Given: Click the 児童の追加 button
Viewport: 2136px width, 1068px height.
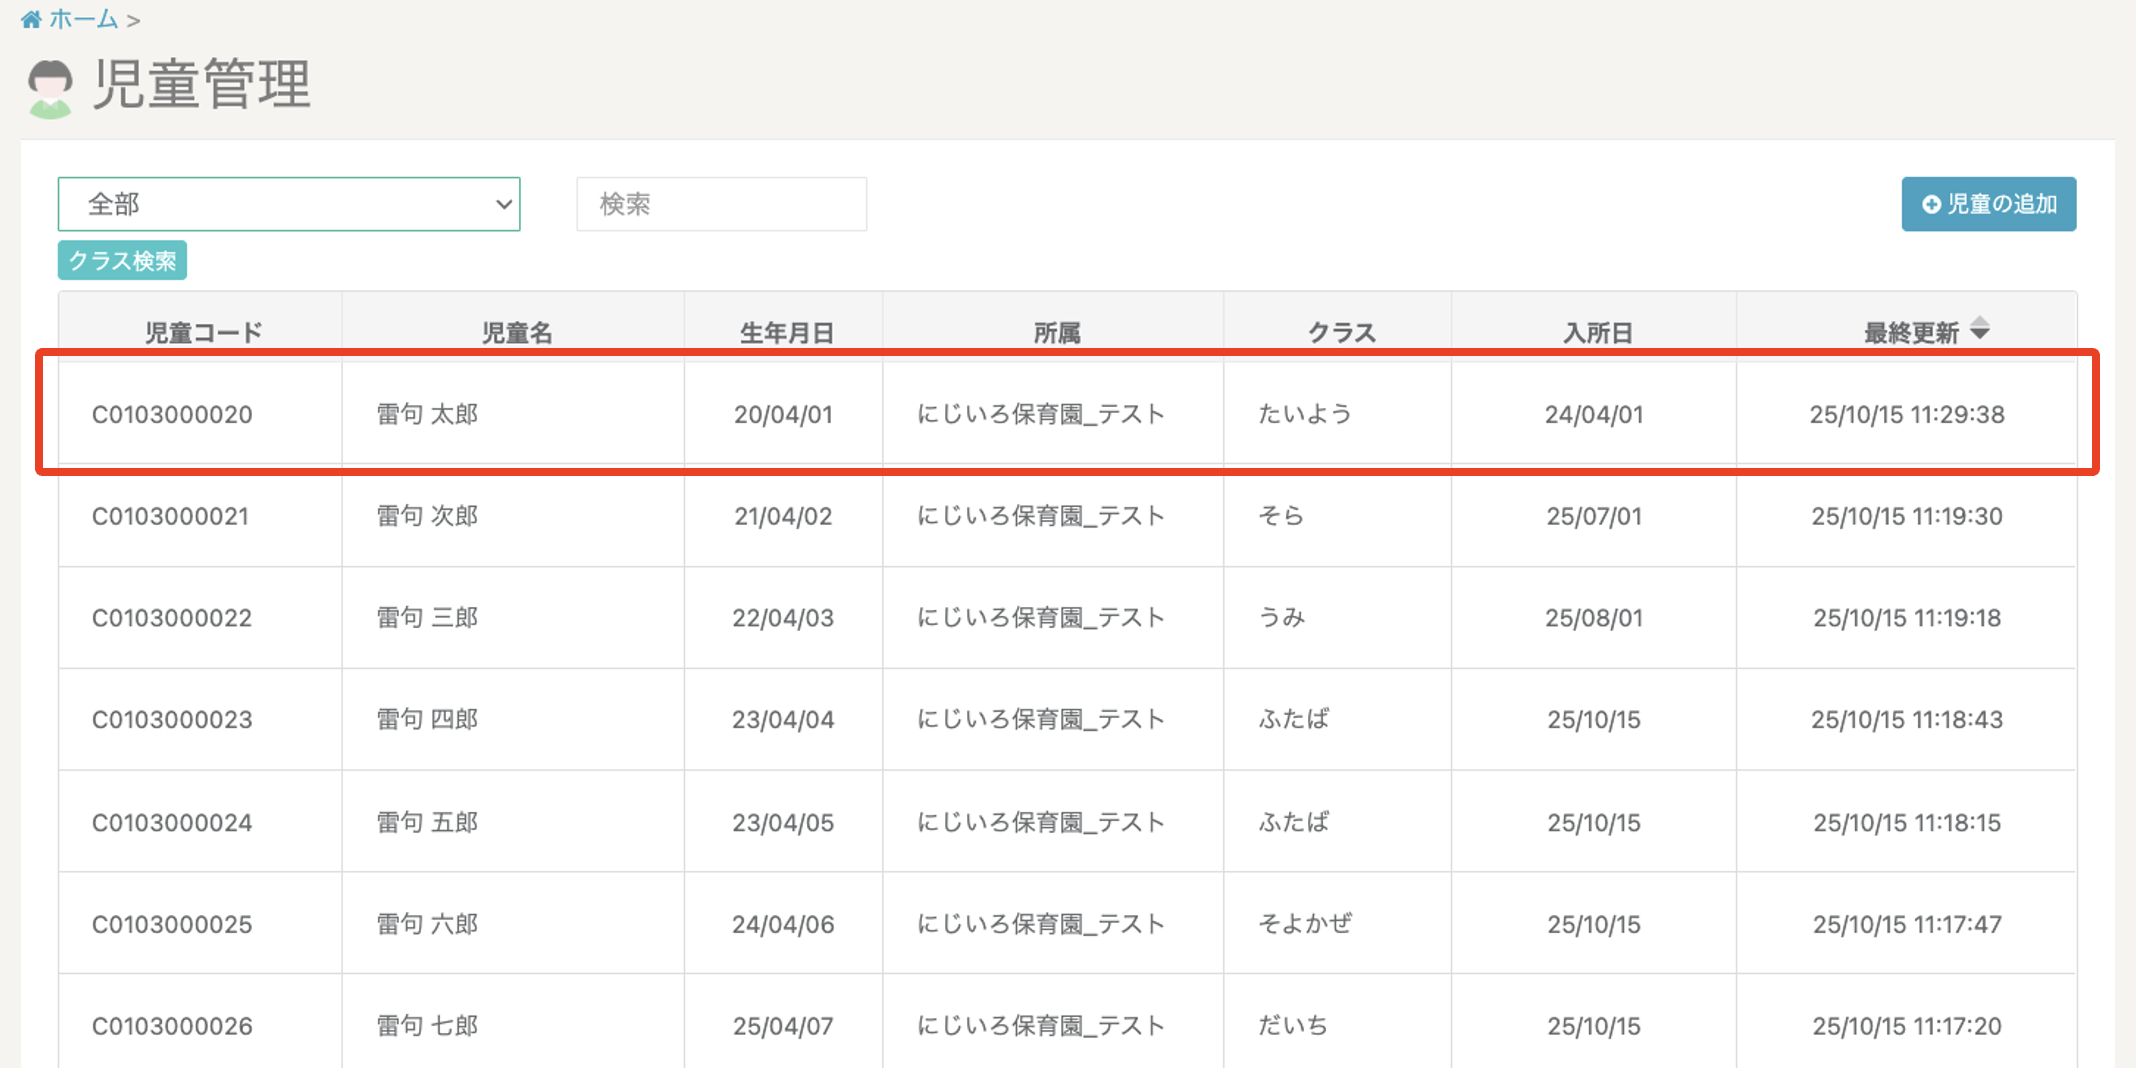Looking at the screenshot, I should coord(1988,204).
